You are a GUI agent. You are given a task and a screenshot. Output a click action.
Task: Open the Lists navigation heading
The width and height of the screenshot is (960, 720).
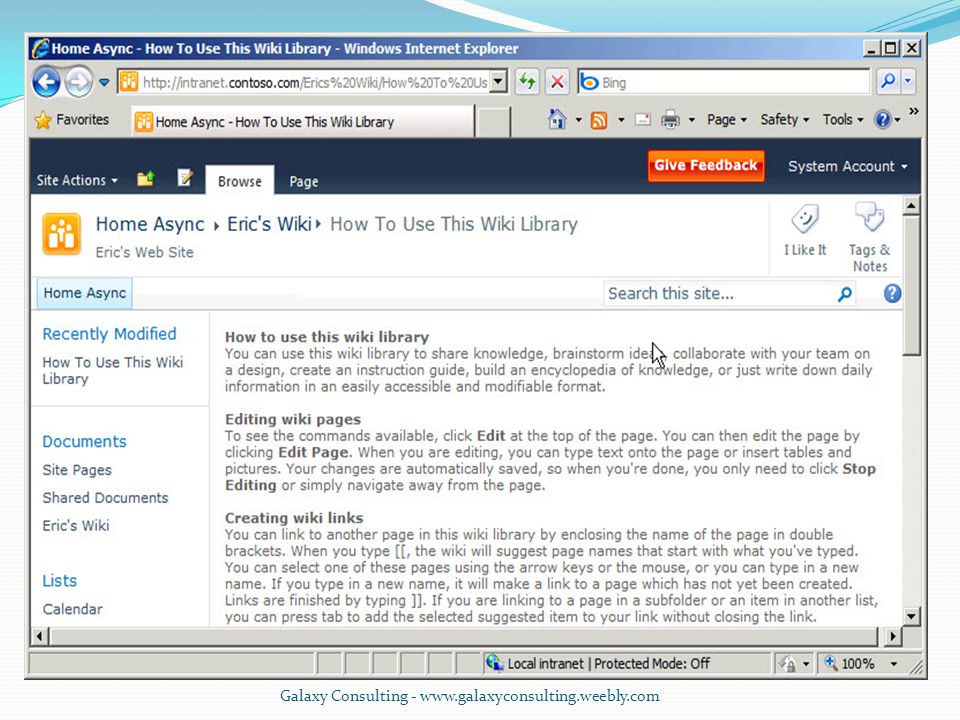click(x=59, y=581)
